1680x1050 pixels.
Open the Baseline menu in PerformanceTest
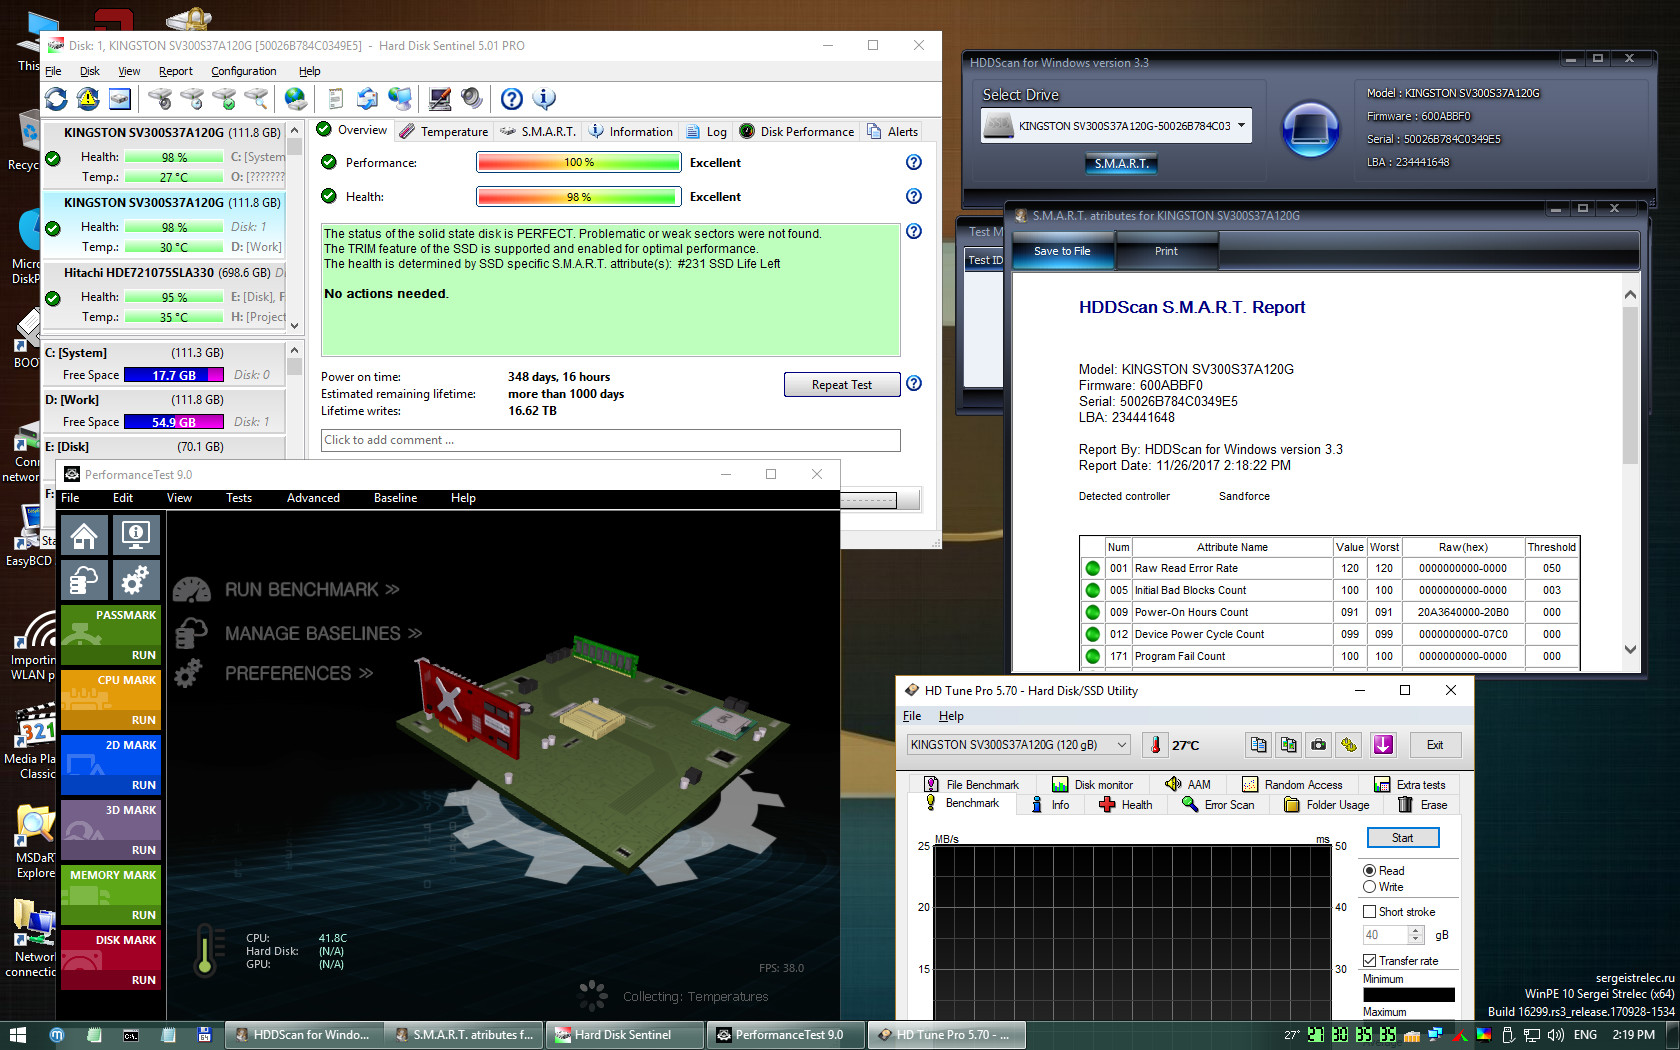point(395,498)
